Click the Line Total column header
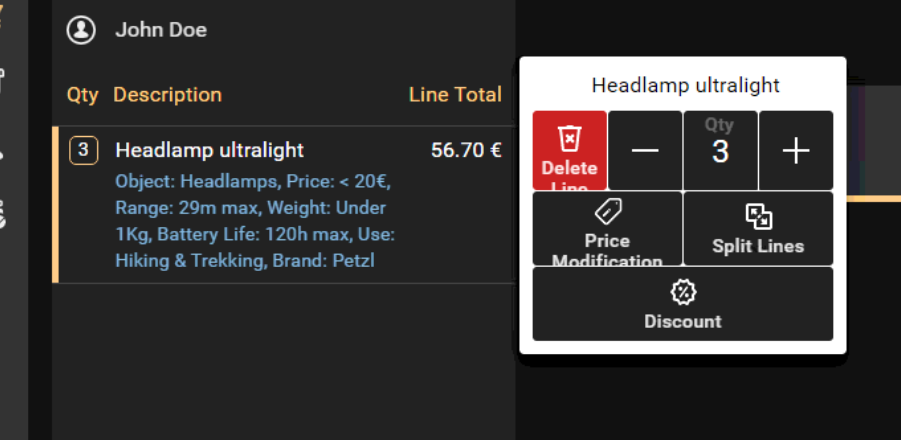 tap(455, 95)
